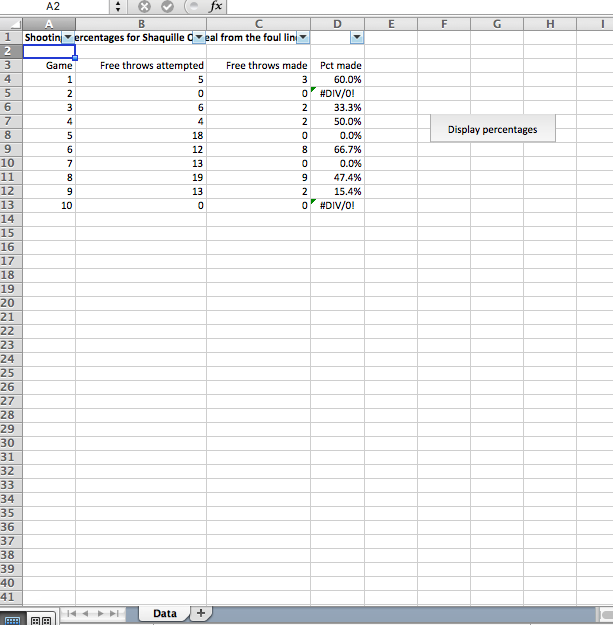Switch to the Data sheet tab
The height and width of the screenshot is (625, 613).
click(165, 613)
